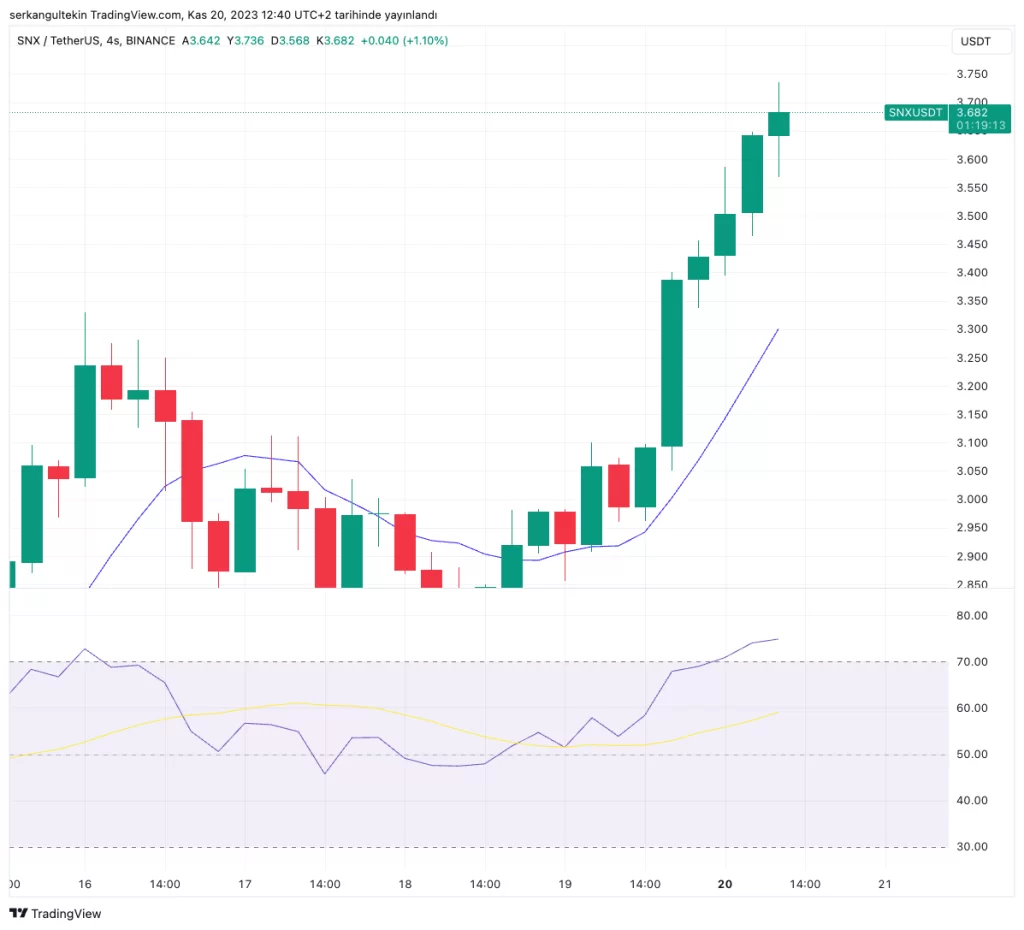Click the 3.682 current price tag
This screenshot has width=1024, height=930.
(972, 113)
